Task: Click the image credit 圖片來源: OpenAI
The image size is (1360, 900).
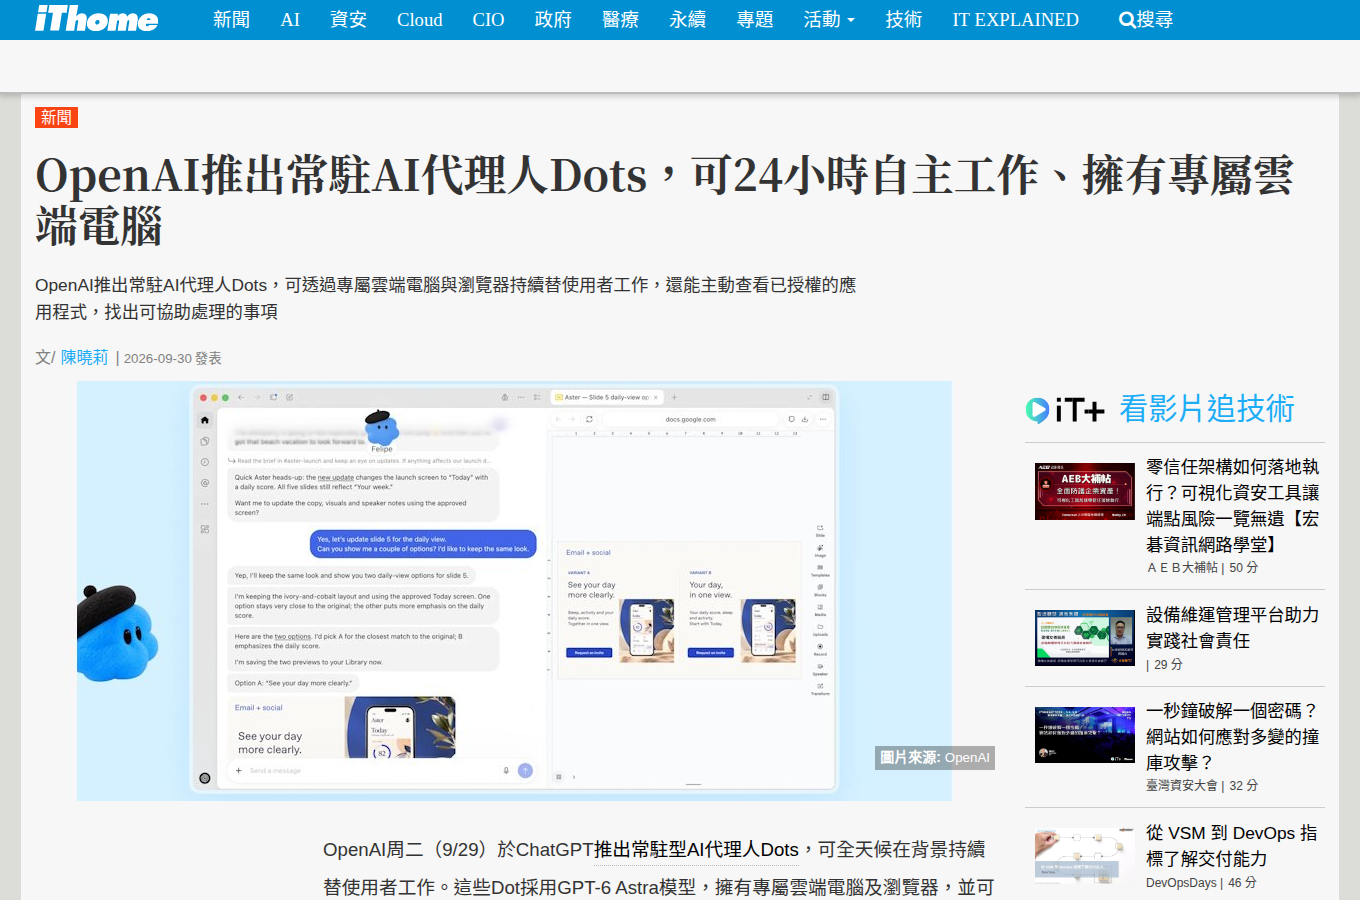Action: (x=935, y=757)
